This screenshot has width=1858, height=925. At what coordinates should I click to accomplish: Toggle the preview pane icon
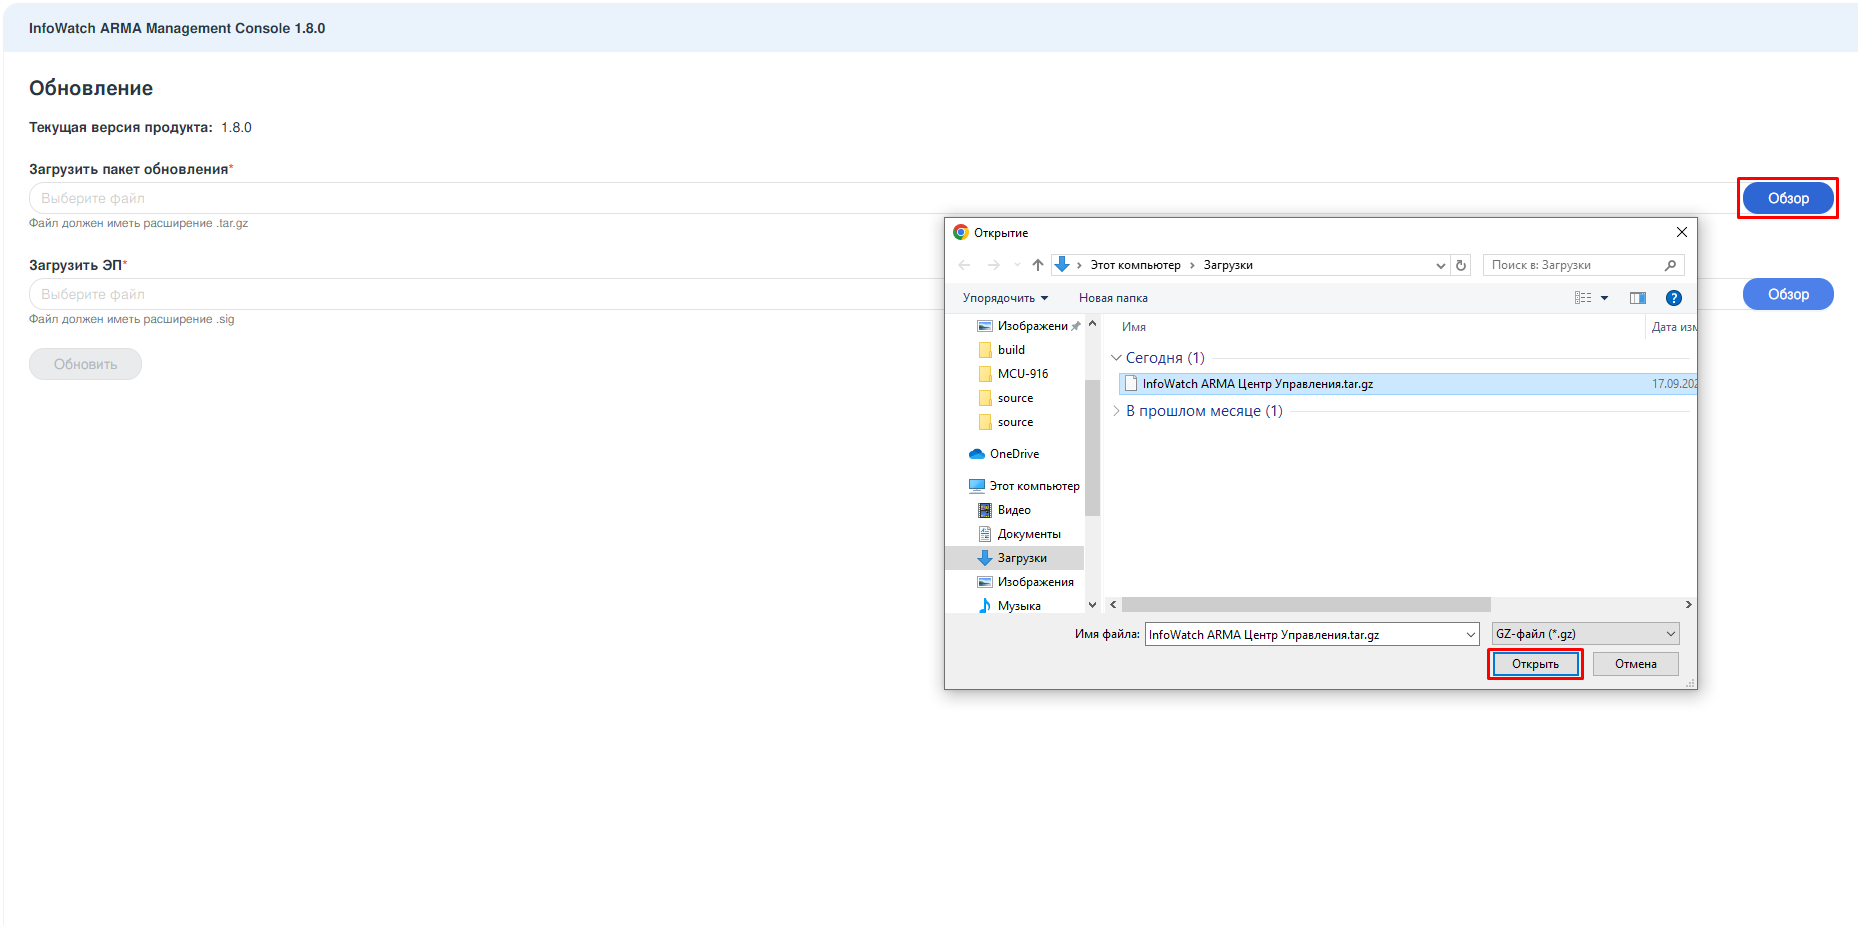coord(1638,298)
